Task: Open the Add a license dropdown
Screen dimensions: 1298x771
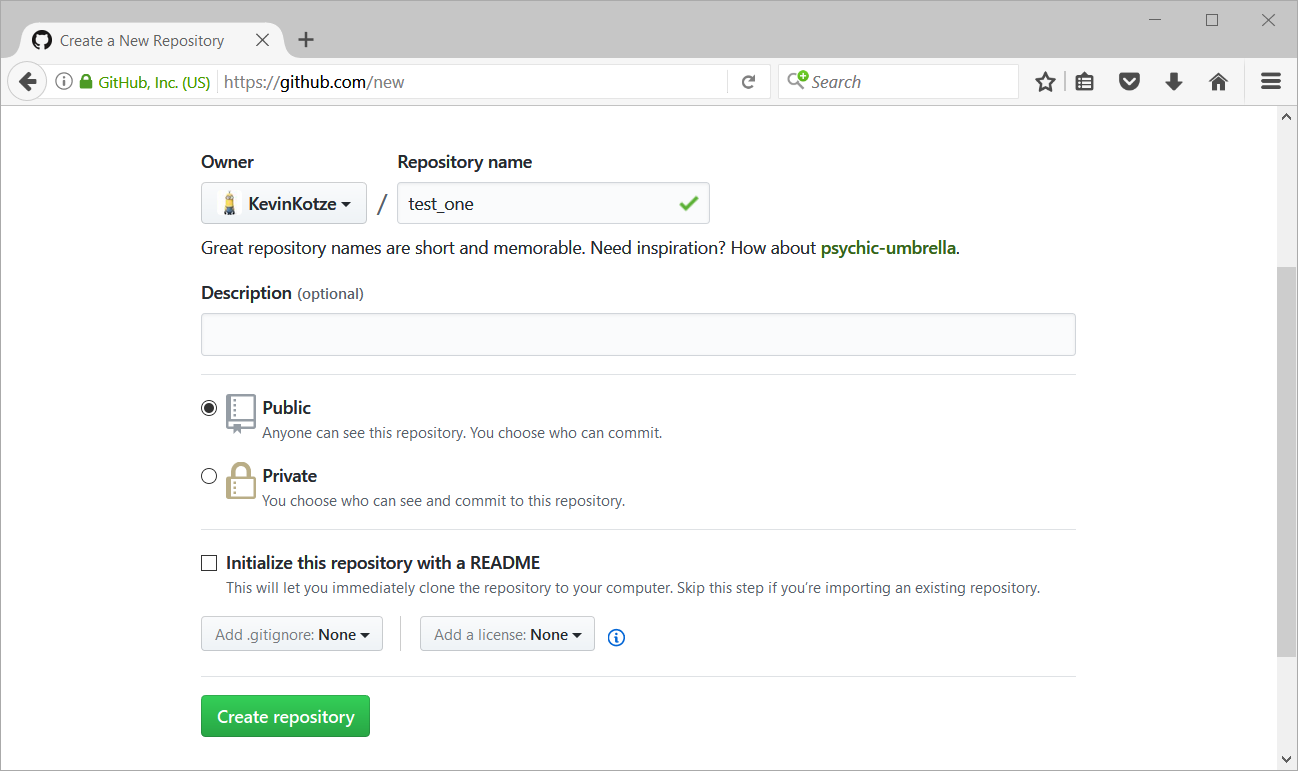Action: pyautogui.click(x=507, y=634)
